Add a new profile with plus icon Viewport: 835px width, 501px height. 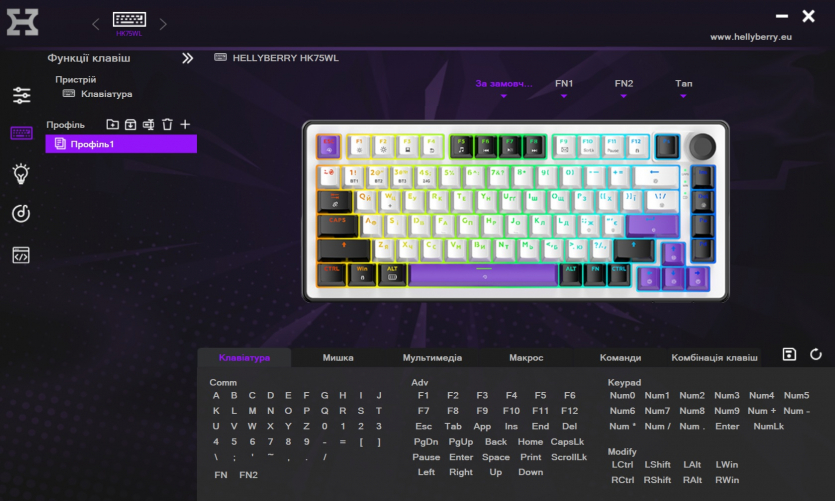(x=185, y=125)
